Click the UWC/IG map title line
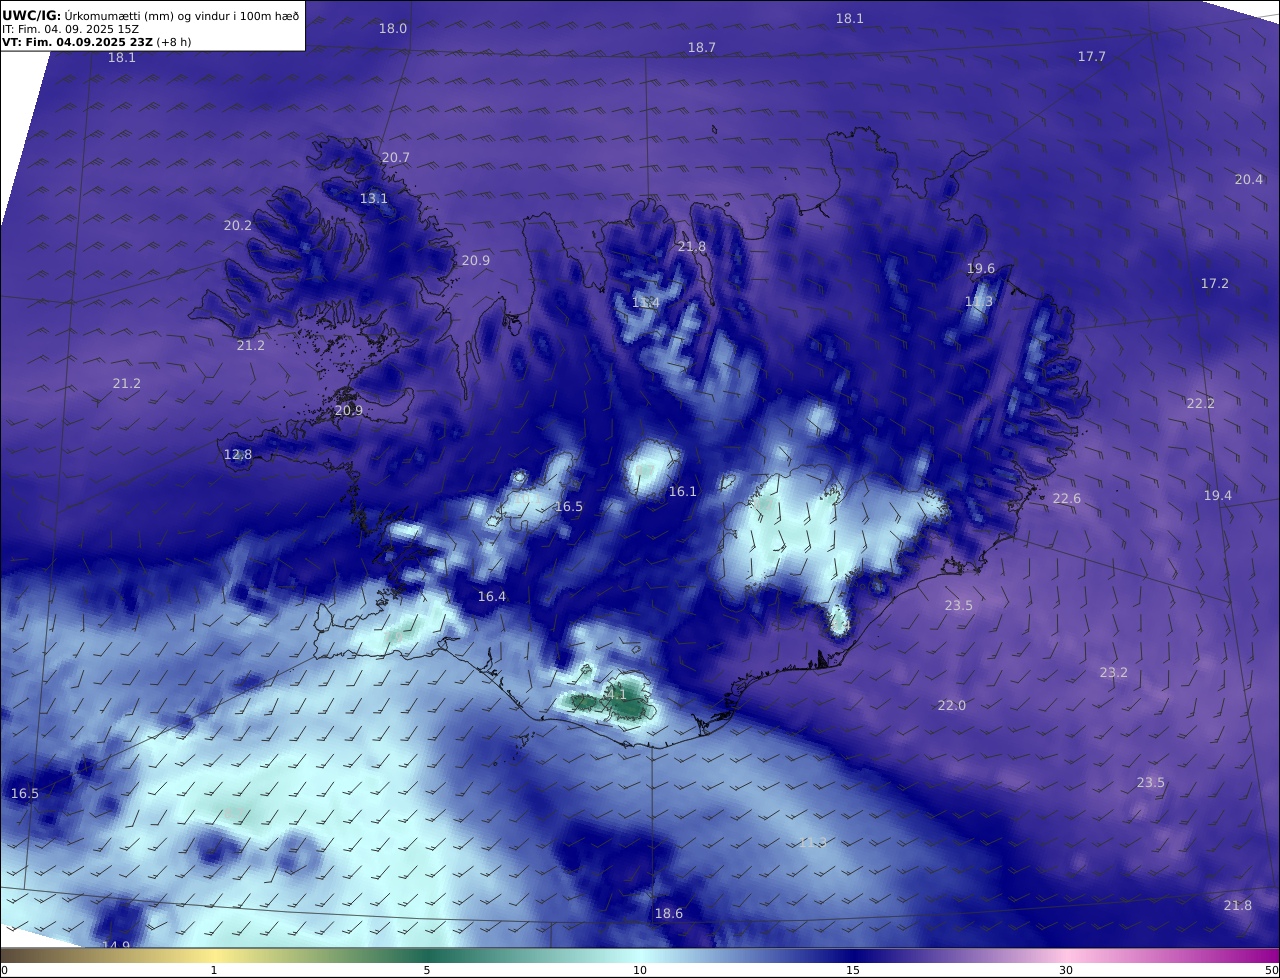This screenshot has width=1280, height=978. 151,15
